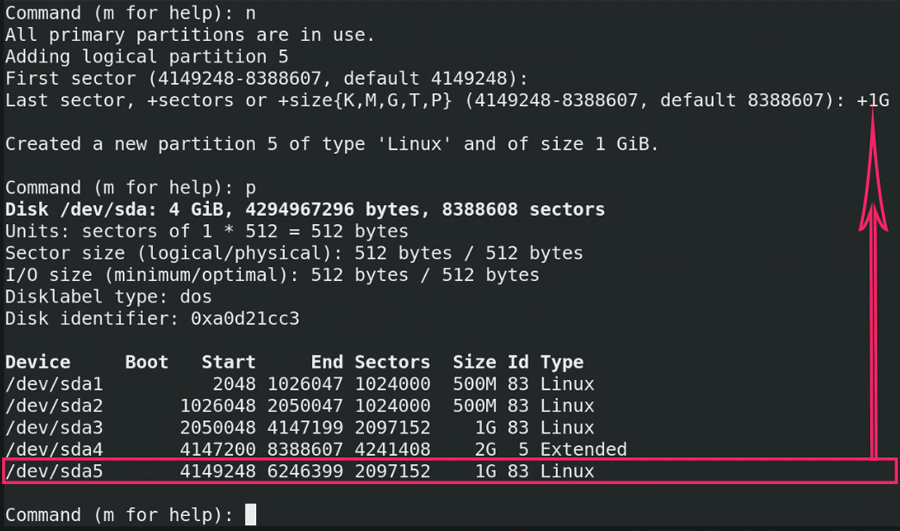Click end sector '4147199' in sda3 row
Viewport: 900px width, 531px height.
(x=305, y=427)
